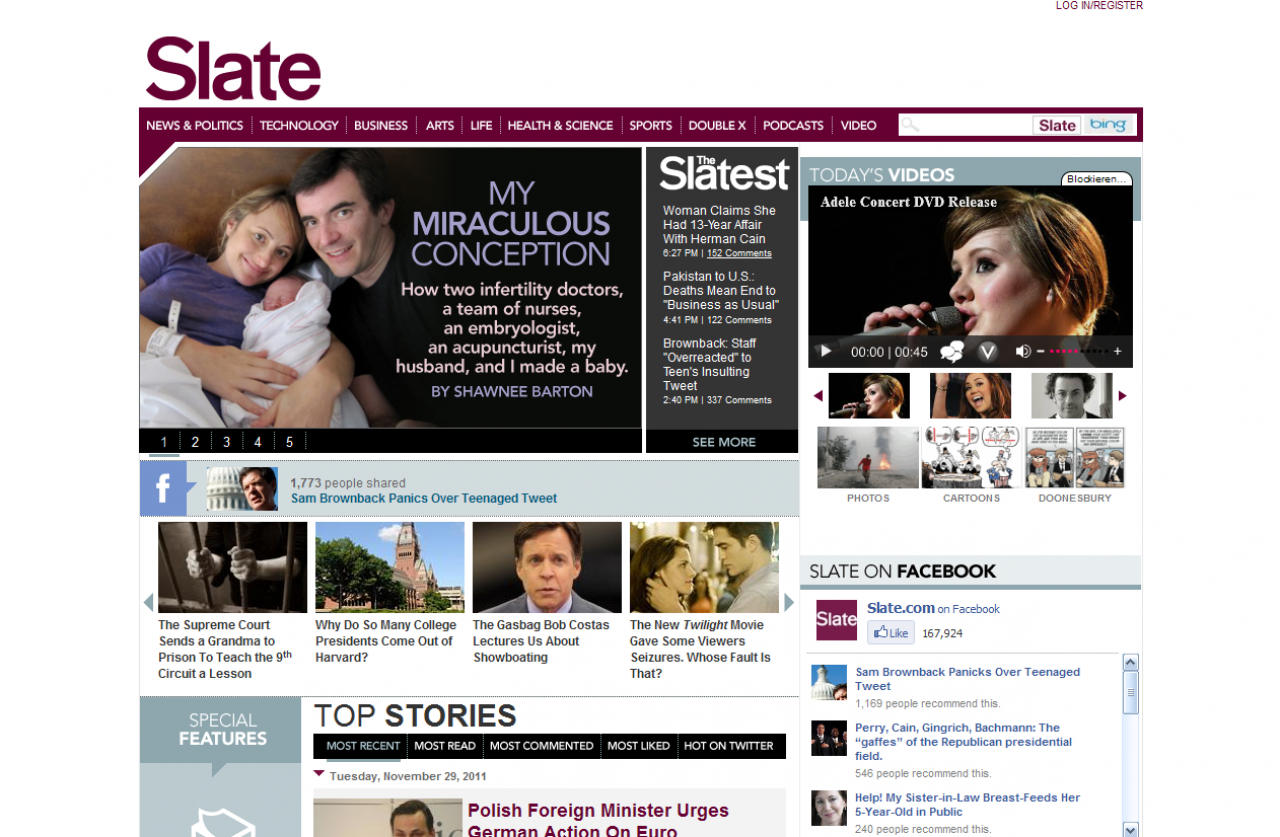Switch to slide 3 of the feature carousel
1280x837 pixels.
[227, 442]
